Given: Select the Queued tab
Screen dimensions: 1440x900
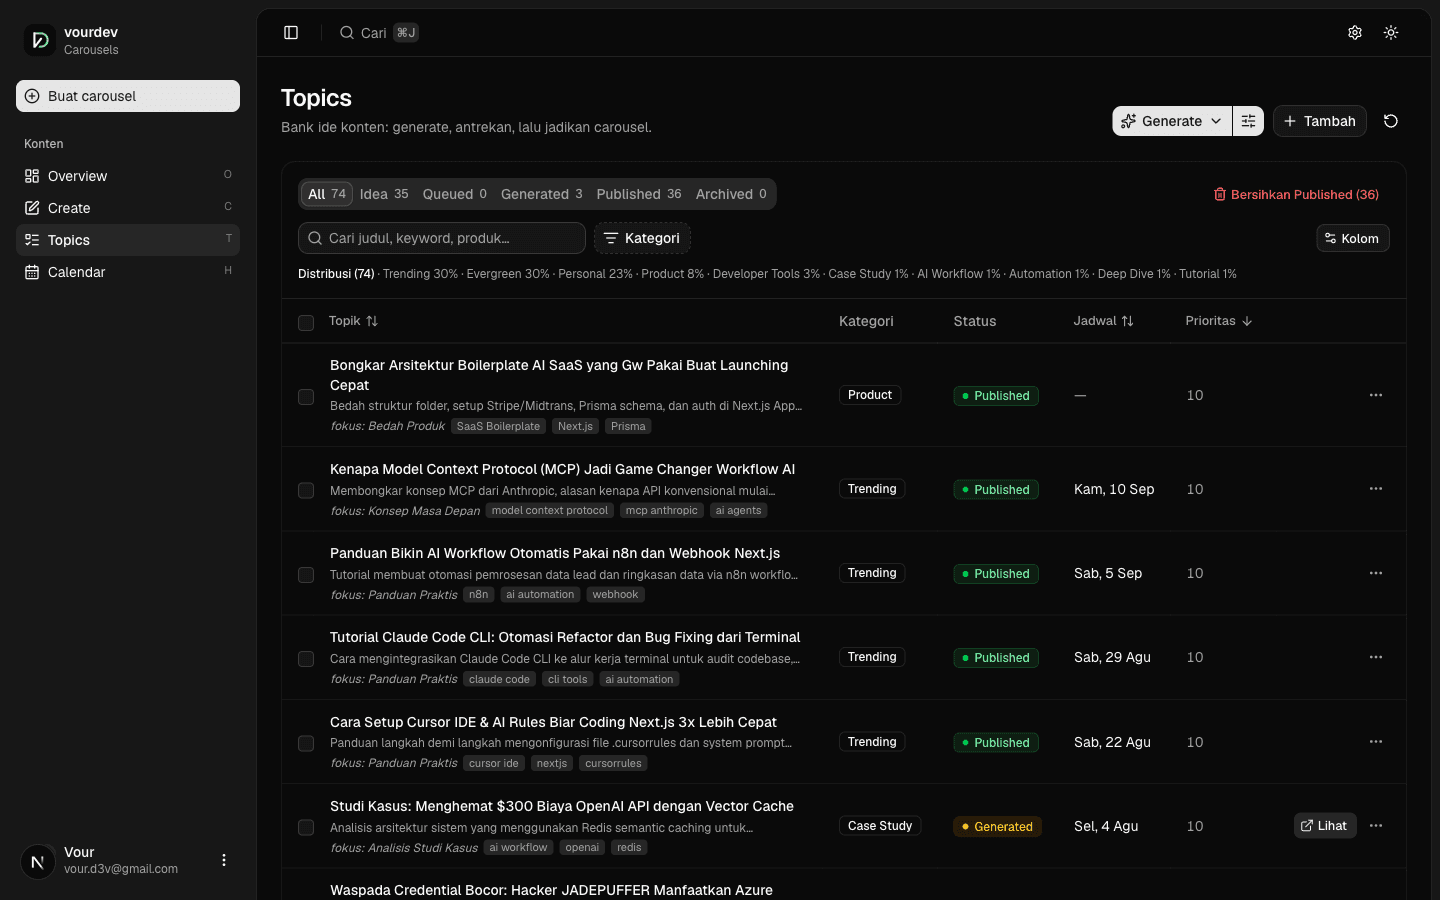Looking at the screenshot, I should 455,194.
